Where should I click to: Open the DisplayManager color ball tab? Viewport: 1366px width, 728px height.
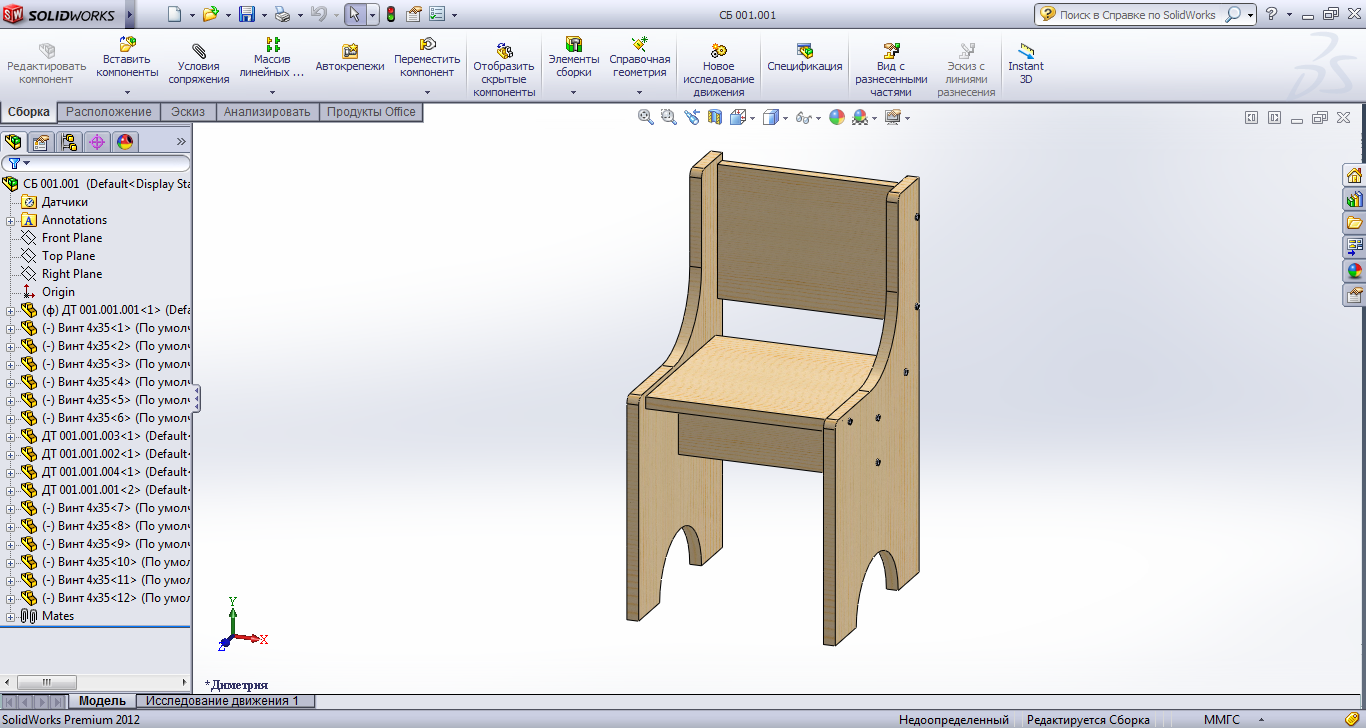coord(125,142)
